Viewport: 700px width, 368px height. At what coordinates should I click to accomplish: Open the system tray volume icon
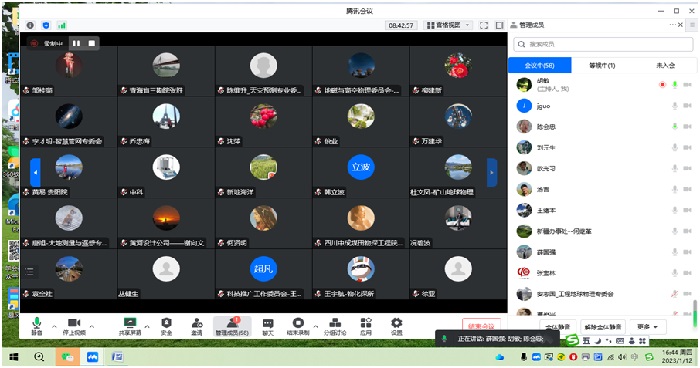622,357
